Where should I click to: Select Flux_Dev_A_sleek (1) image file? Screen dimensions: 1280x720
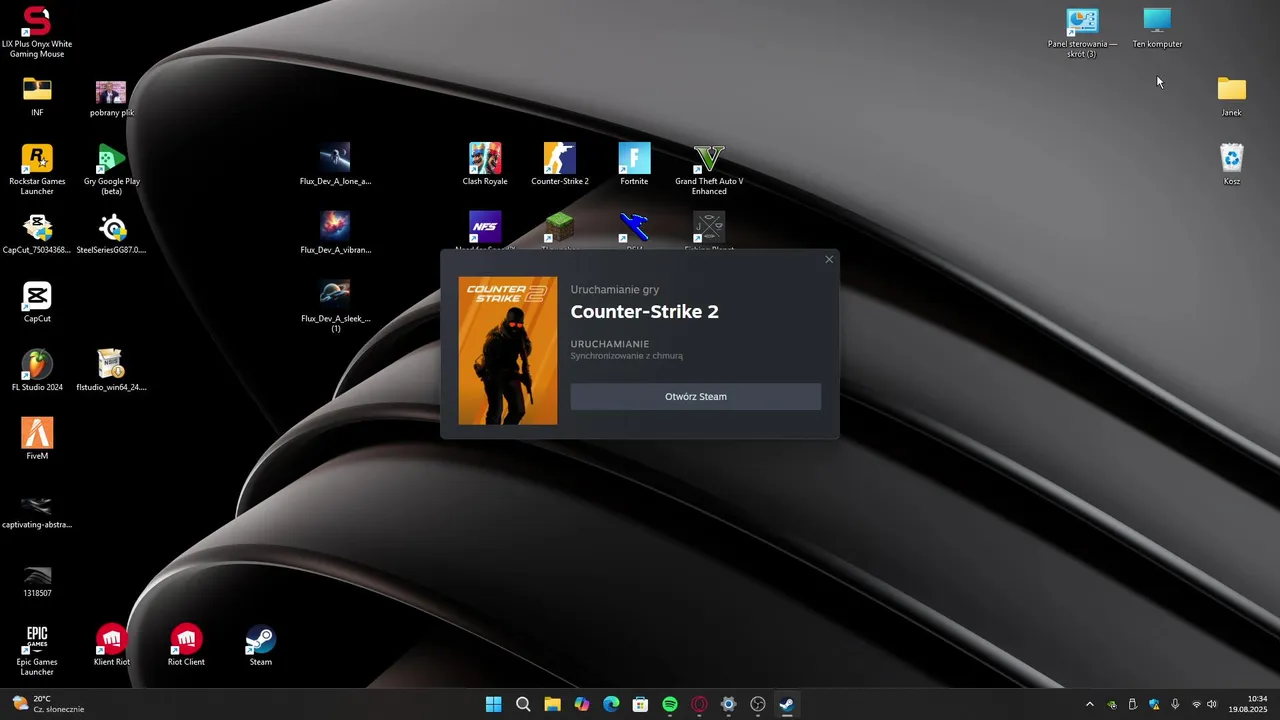tap(335, 305)
